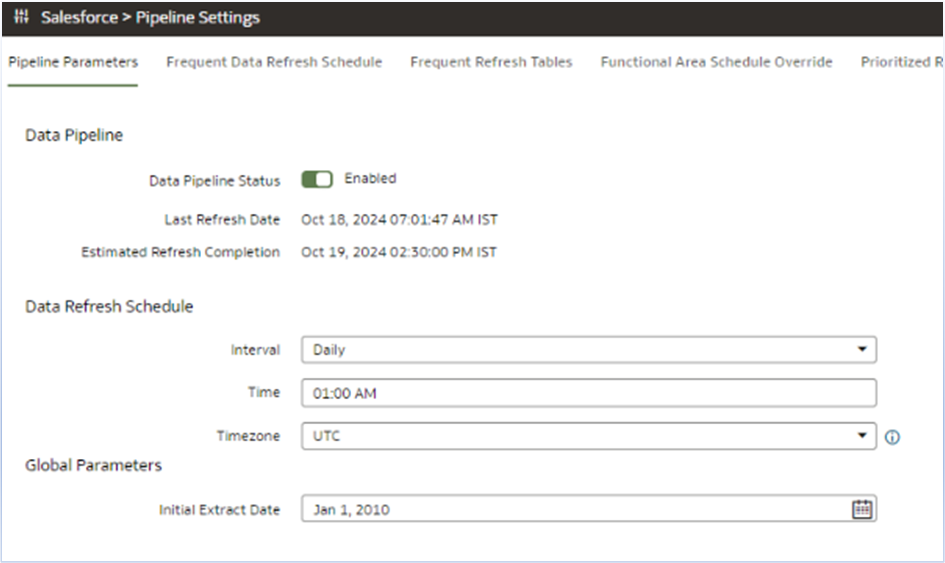Click the Time field label
Viewport: 945px width, 563px height.
(x=264, y=392)
